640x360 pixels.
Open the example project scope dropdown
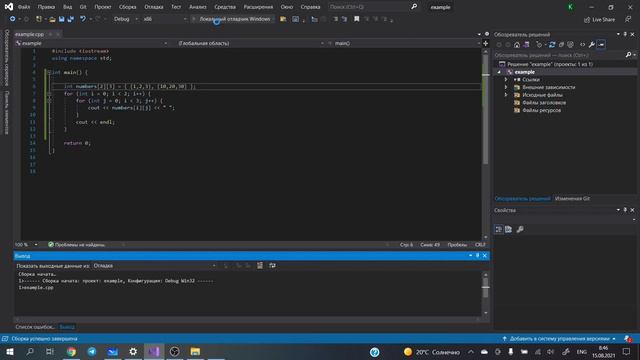91,43
